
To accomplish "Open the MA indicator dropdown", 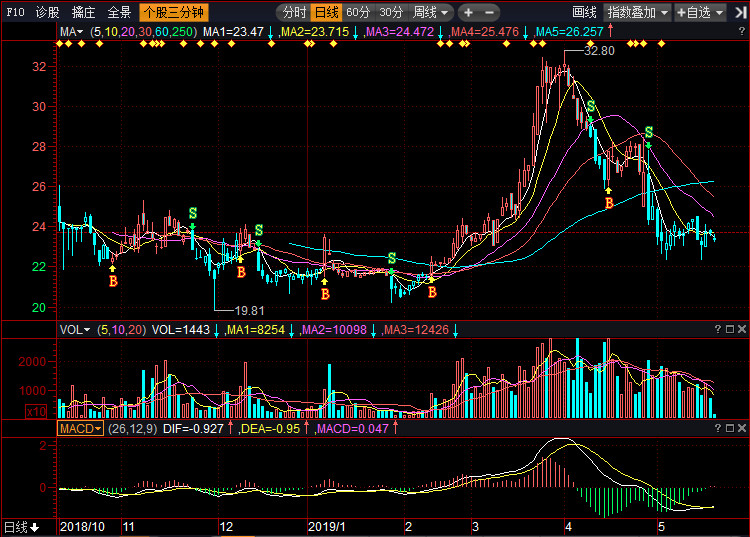I will (72, 32).
